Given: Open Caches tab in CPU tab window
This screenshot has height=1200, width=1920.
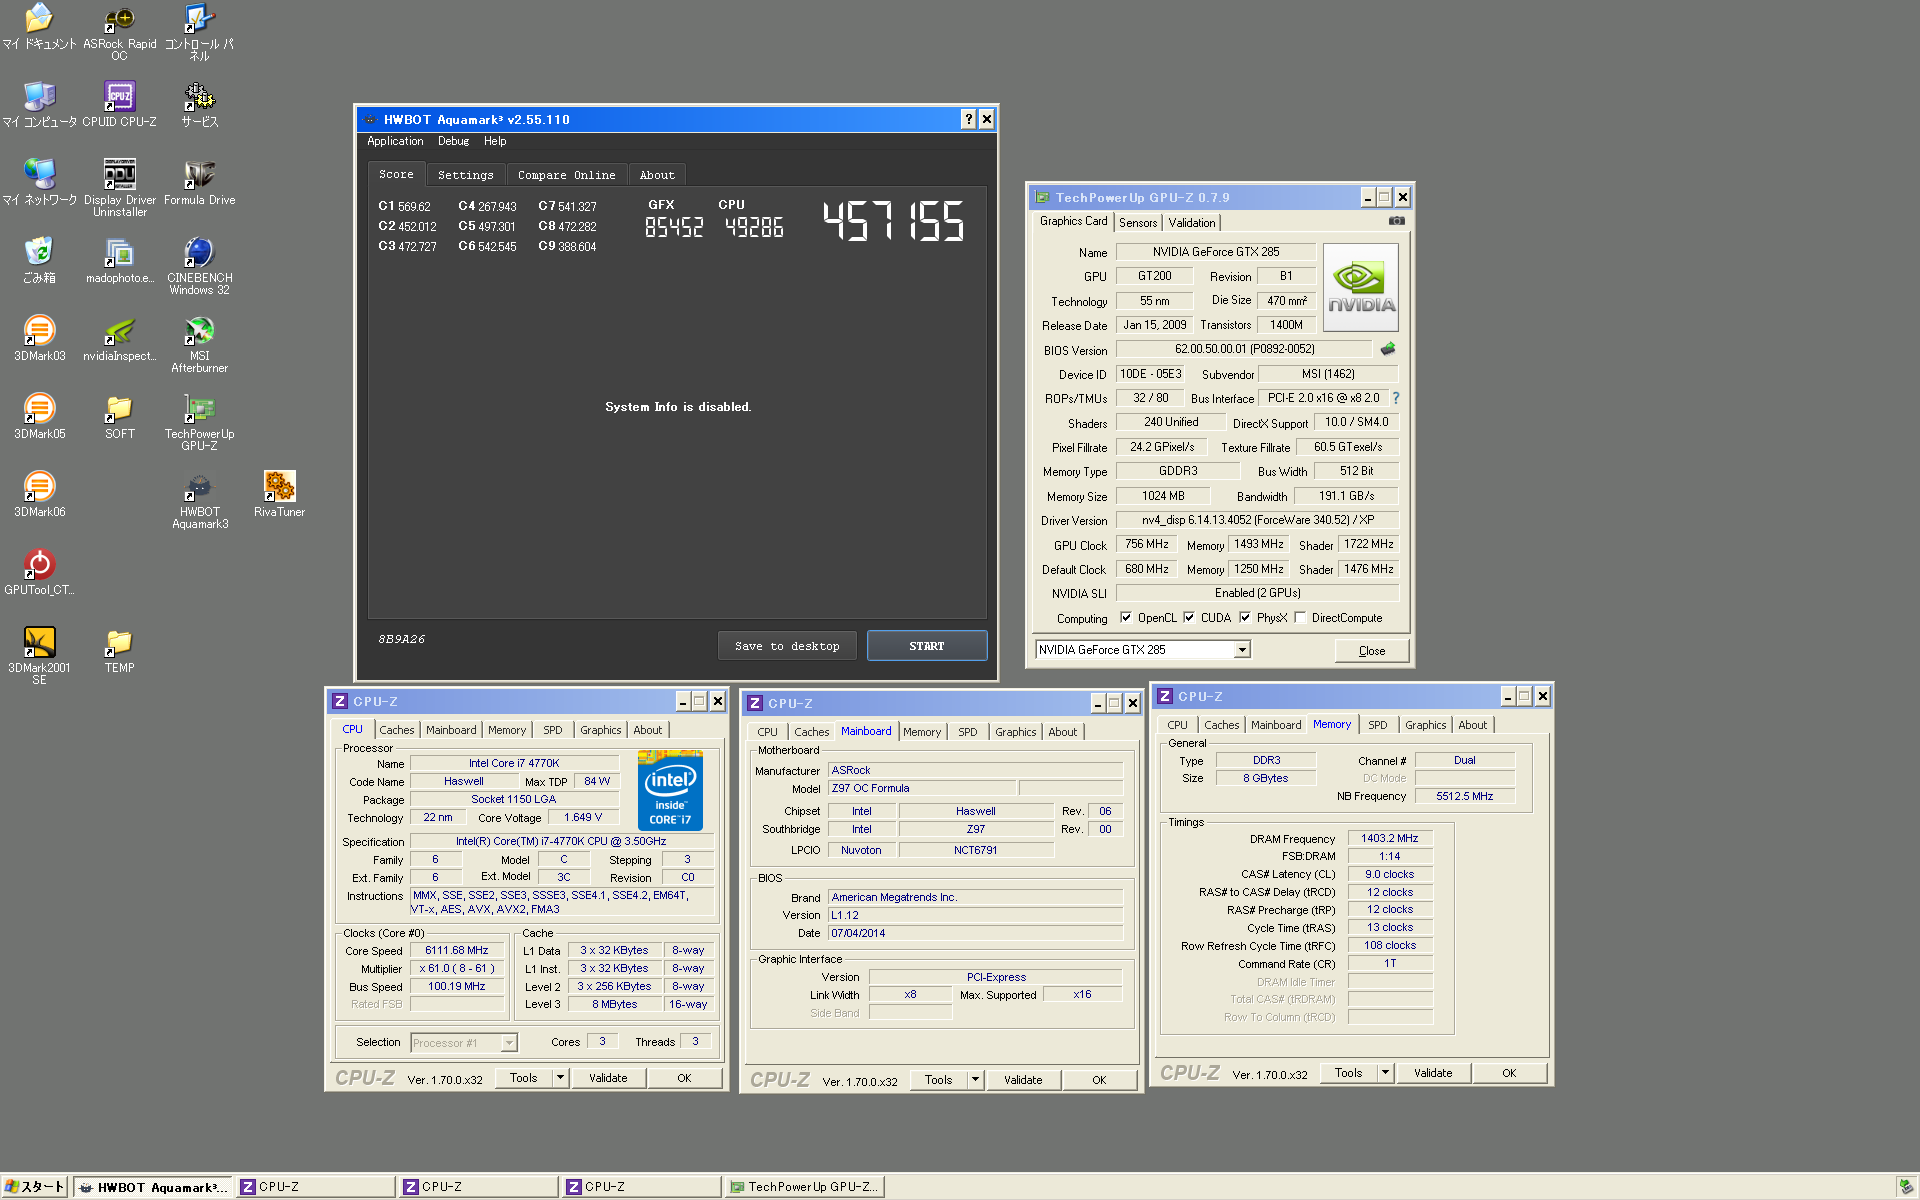Looking at the screenshot, I should [x=397, y=730].
